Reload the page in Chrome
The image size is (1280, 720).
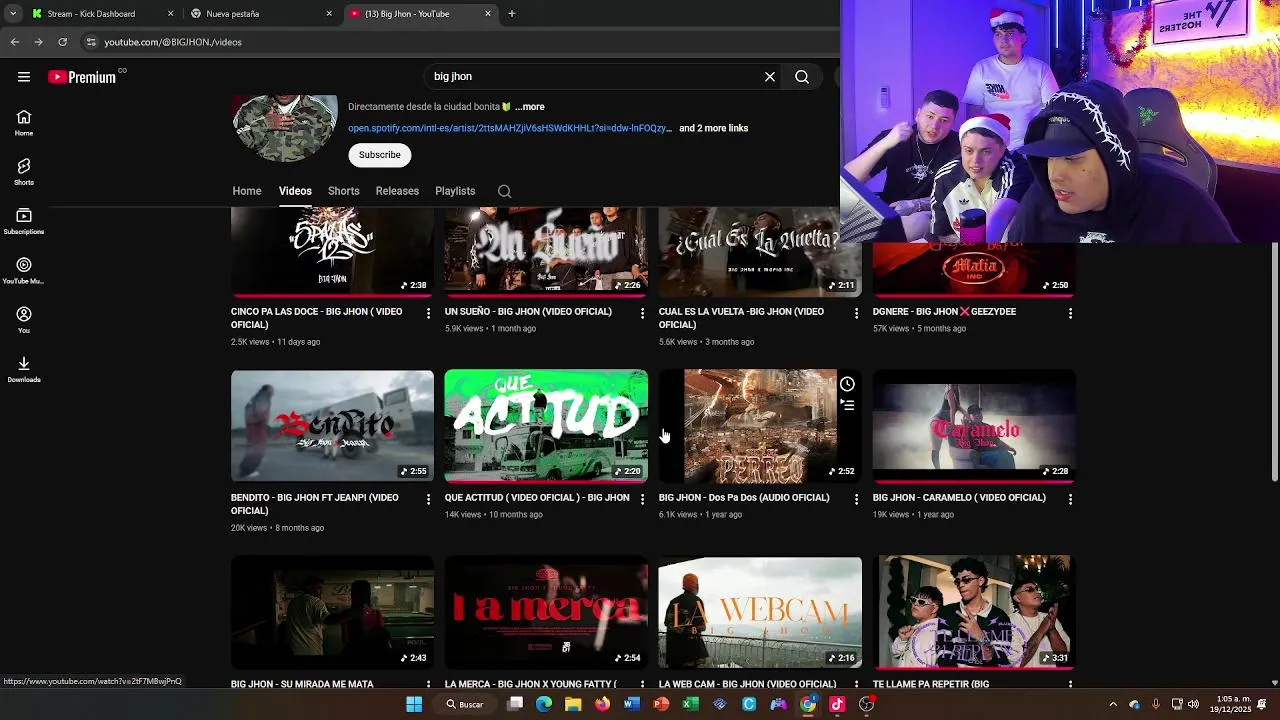(62, 42)
